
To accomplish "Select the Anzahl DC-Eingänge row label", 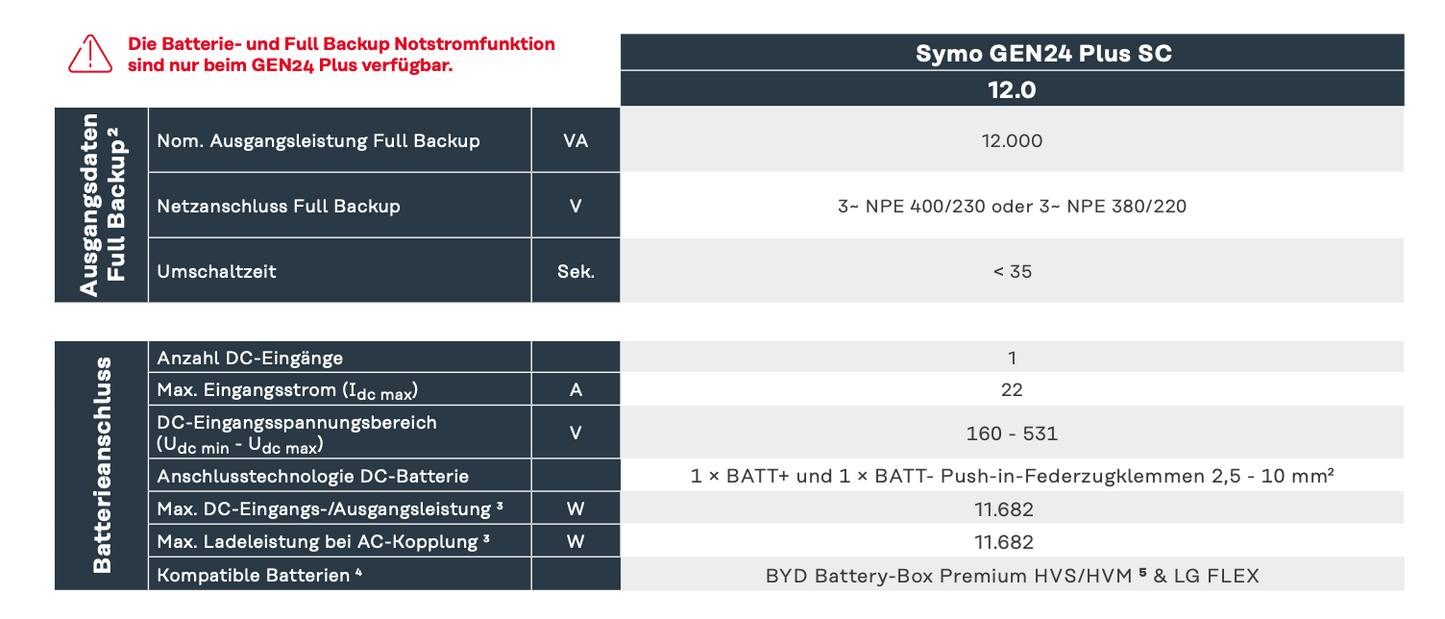I will click(x=250, y=357).
